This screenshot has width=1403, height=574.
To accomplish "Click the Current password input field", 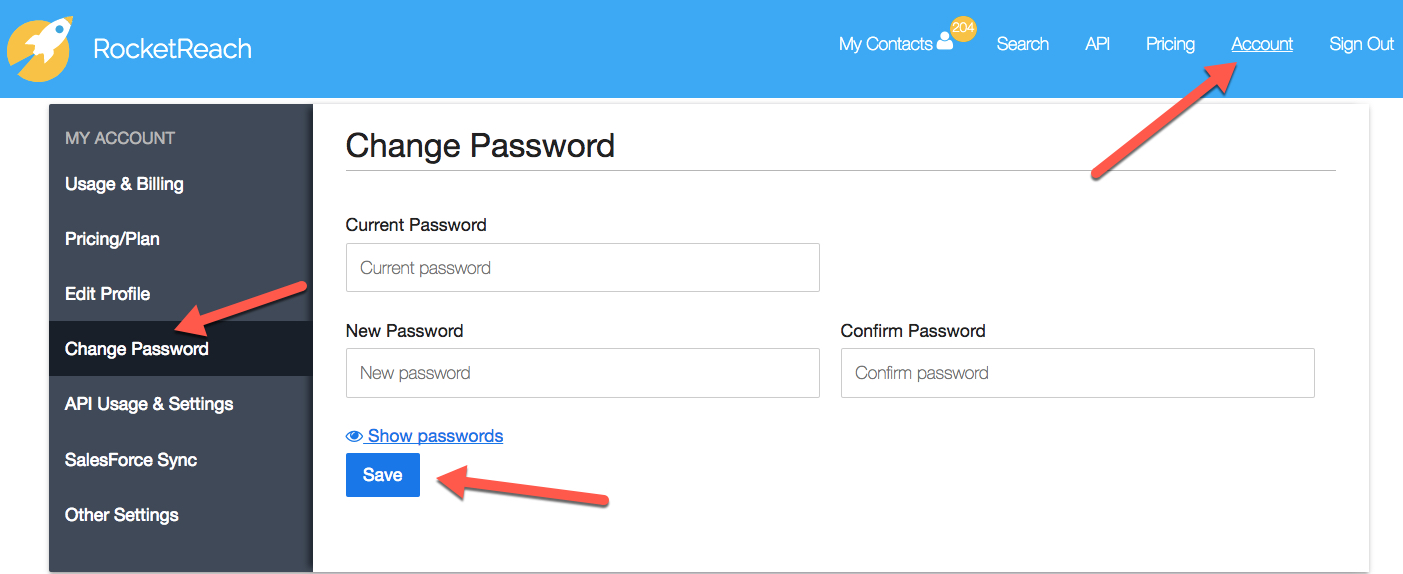I will pyautogui.click(x=583, y=268).
